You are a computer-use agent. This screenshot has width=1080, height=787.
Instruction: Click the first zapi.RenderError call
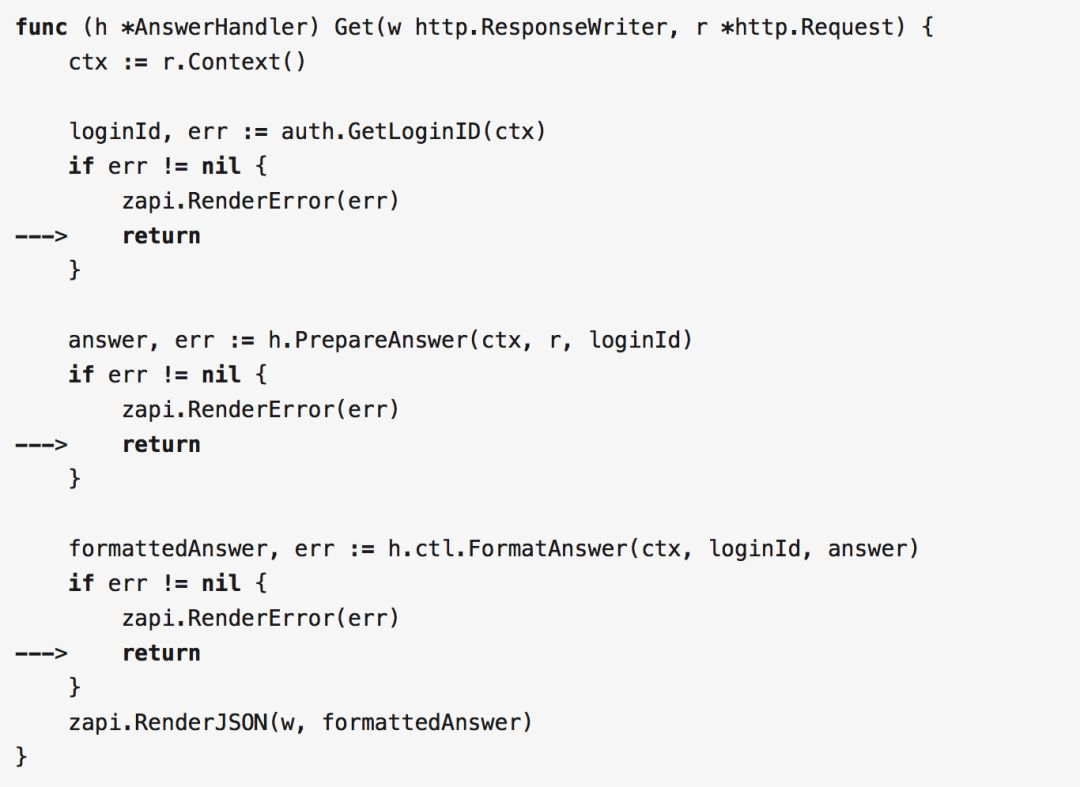(260, 201)
